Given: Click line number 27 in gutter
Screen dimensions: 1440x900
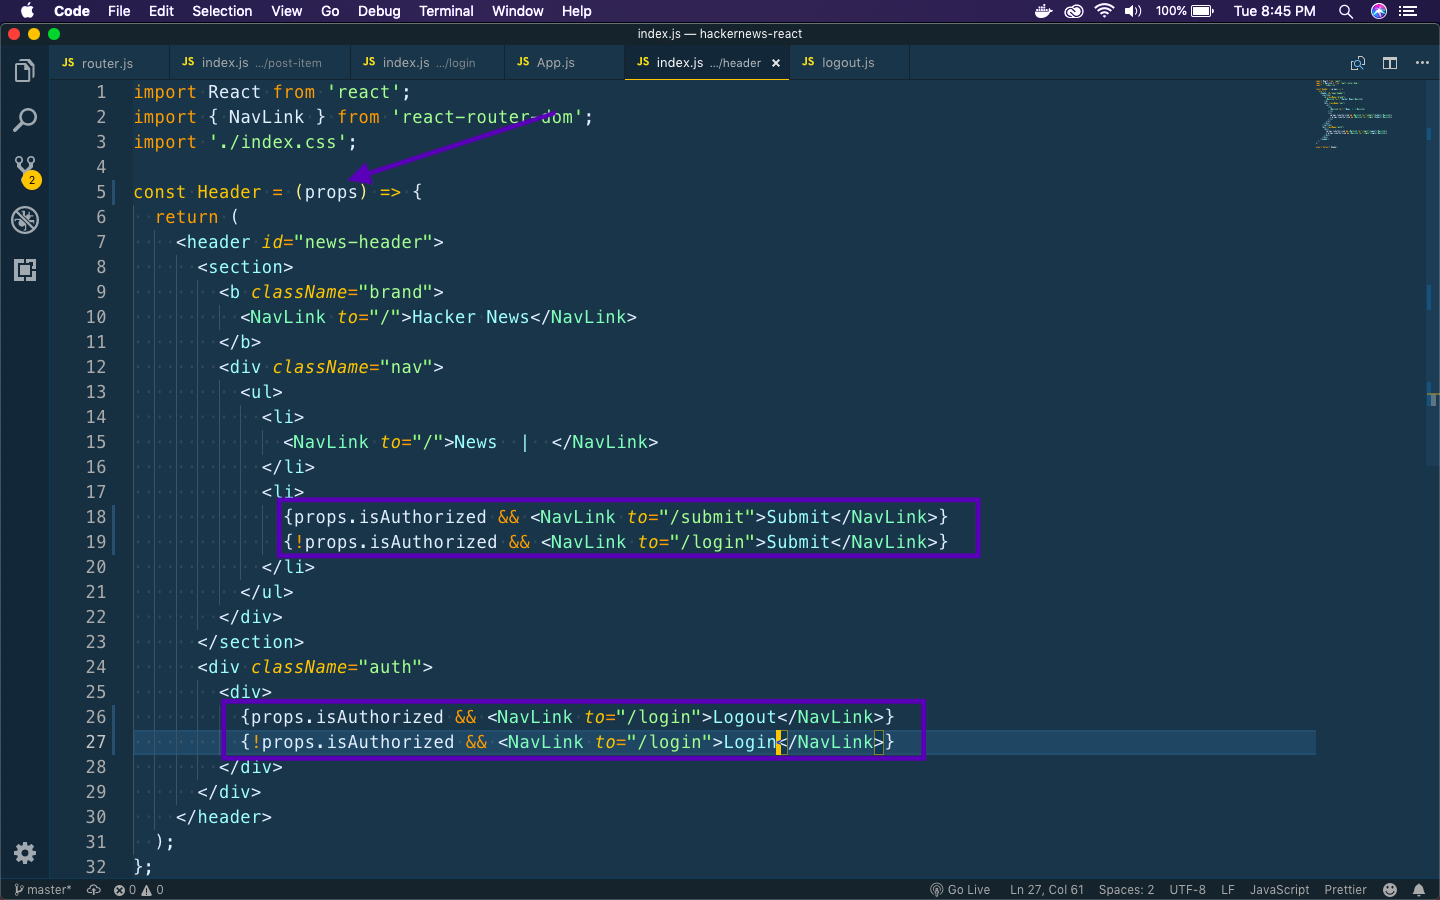Looking at the screenshot, I should [96, 742].
